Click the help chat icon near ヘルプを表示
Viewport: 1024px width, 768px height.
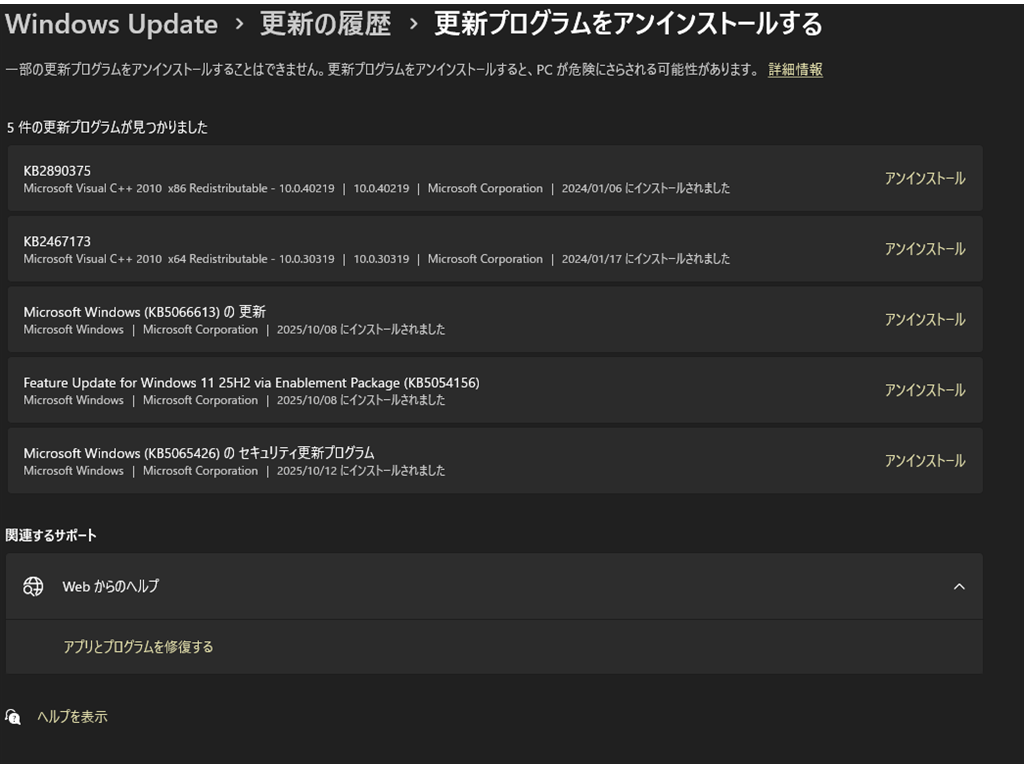(x=13, y=717)
